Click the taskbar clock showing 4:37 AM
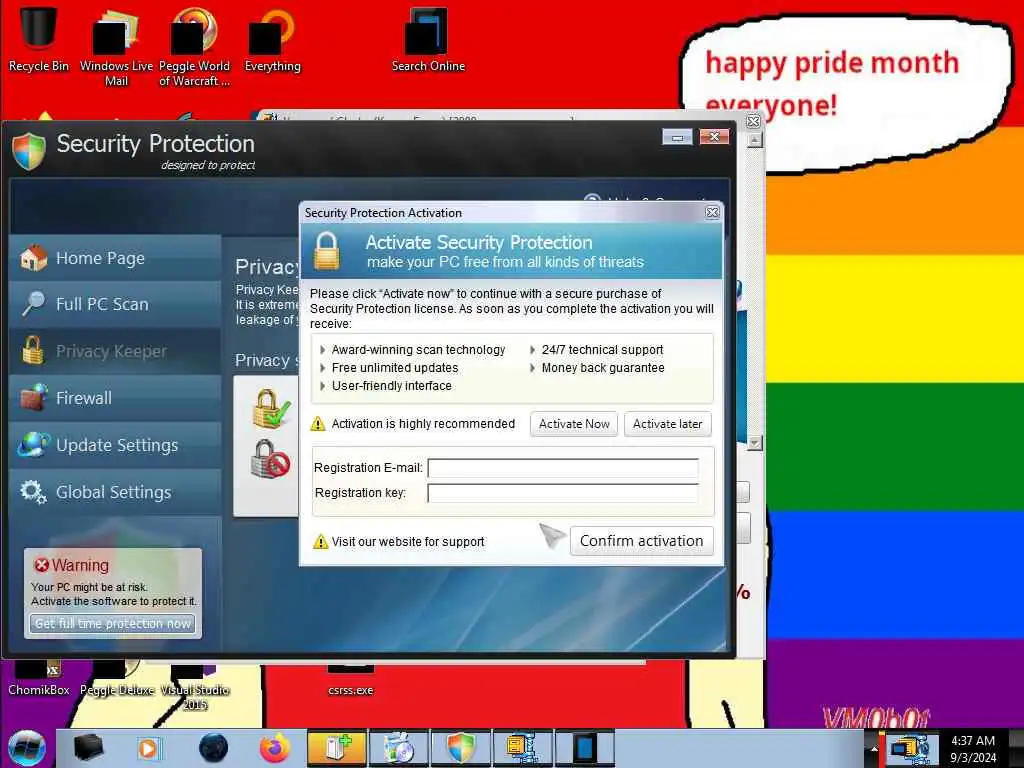 coord(973,749)
